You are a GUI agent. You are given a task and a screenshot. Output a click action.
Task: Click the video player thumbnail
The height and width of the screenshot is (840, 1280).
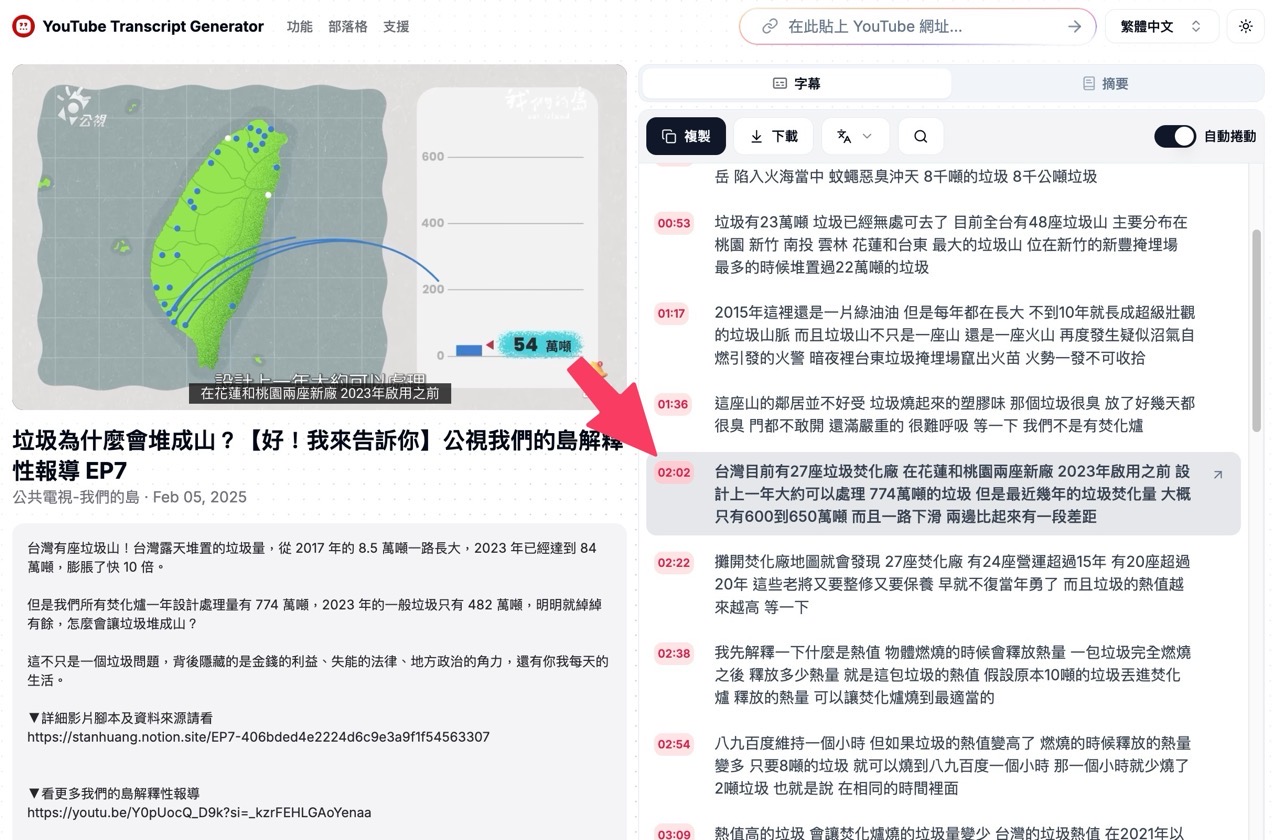coord(320,237)
